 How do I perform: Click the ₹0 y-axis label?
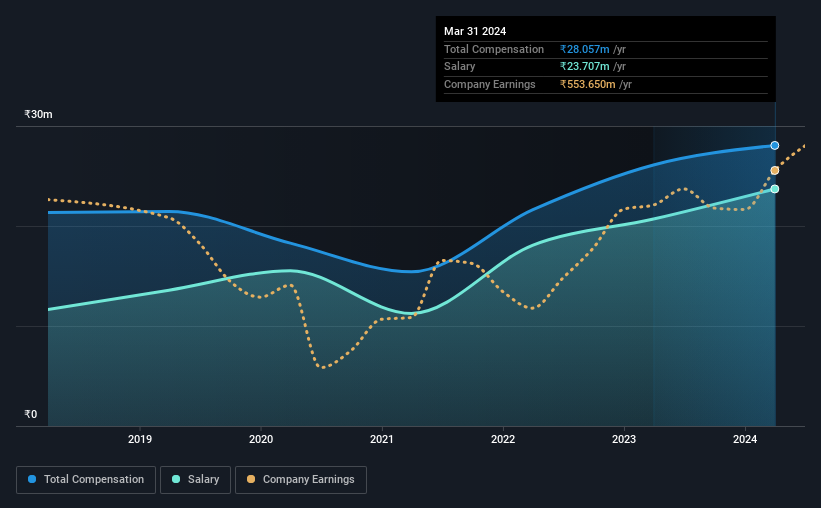click(30, 414)
